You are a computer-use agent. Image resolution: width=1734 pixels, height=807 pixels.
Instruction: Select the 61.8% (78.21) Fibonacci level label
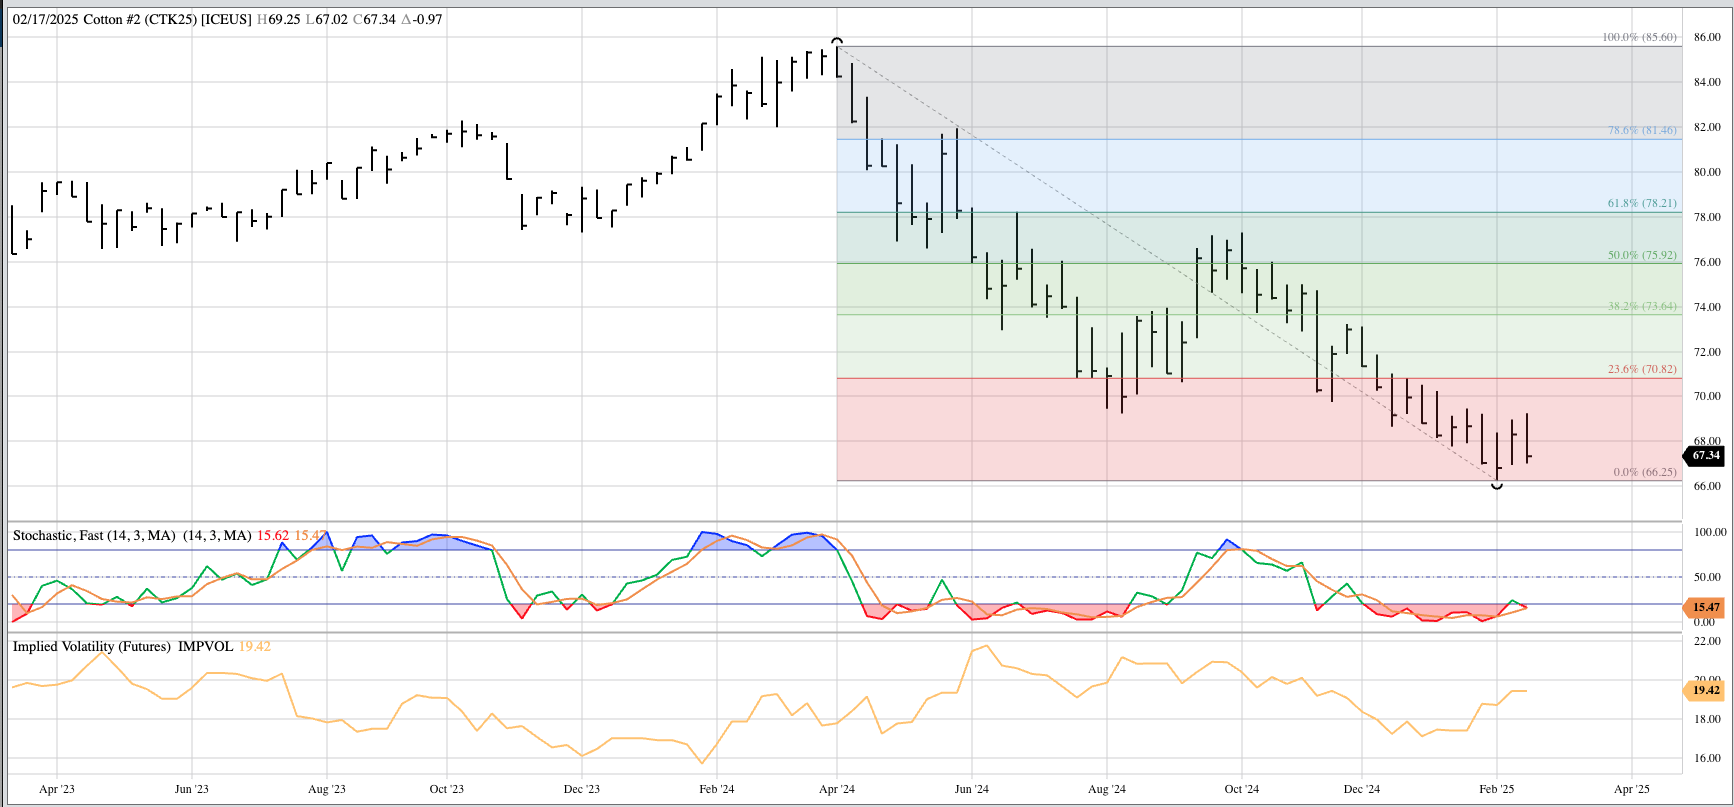[1641, 203]
